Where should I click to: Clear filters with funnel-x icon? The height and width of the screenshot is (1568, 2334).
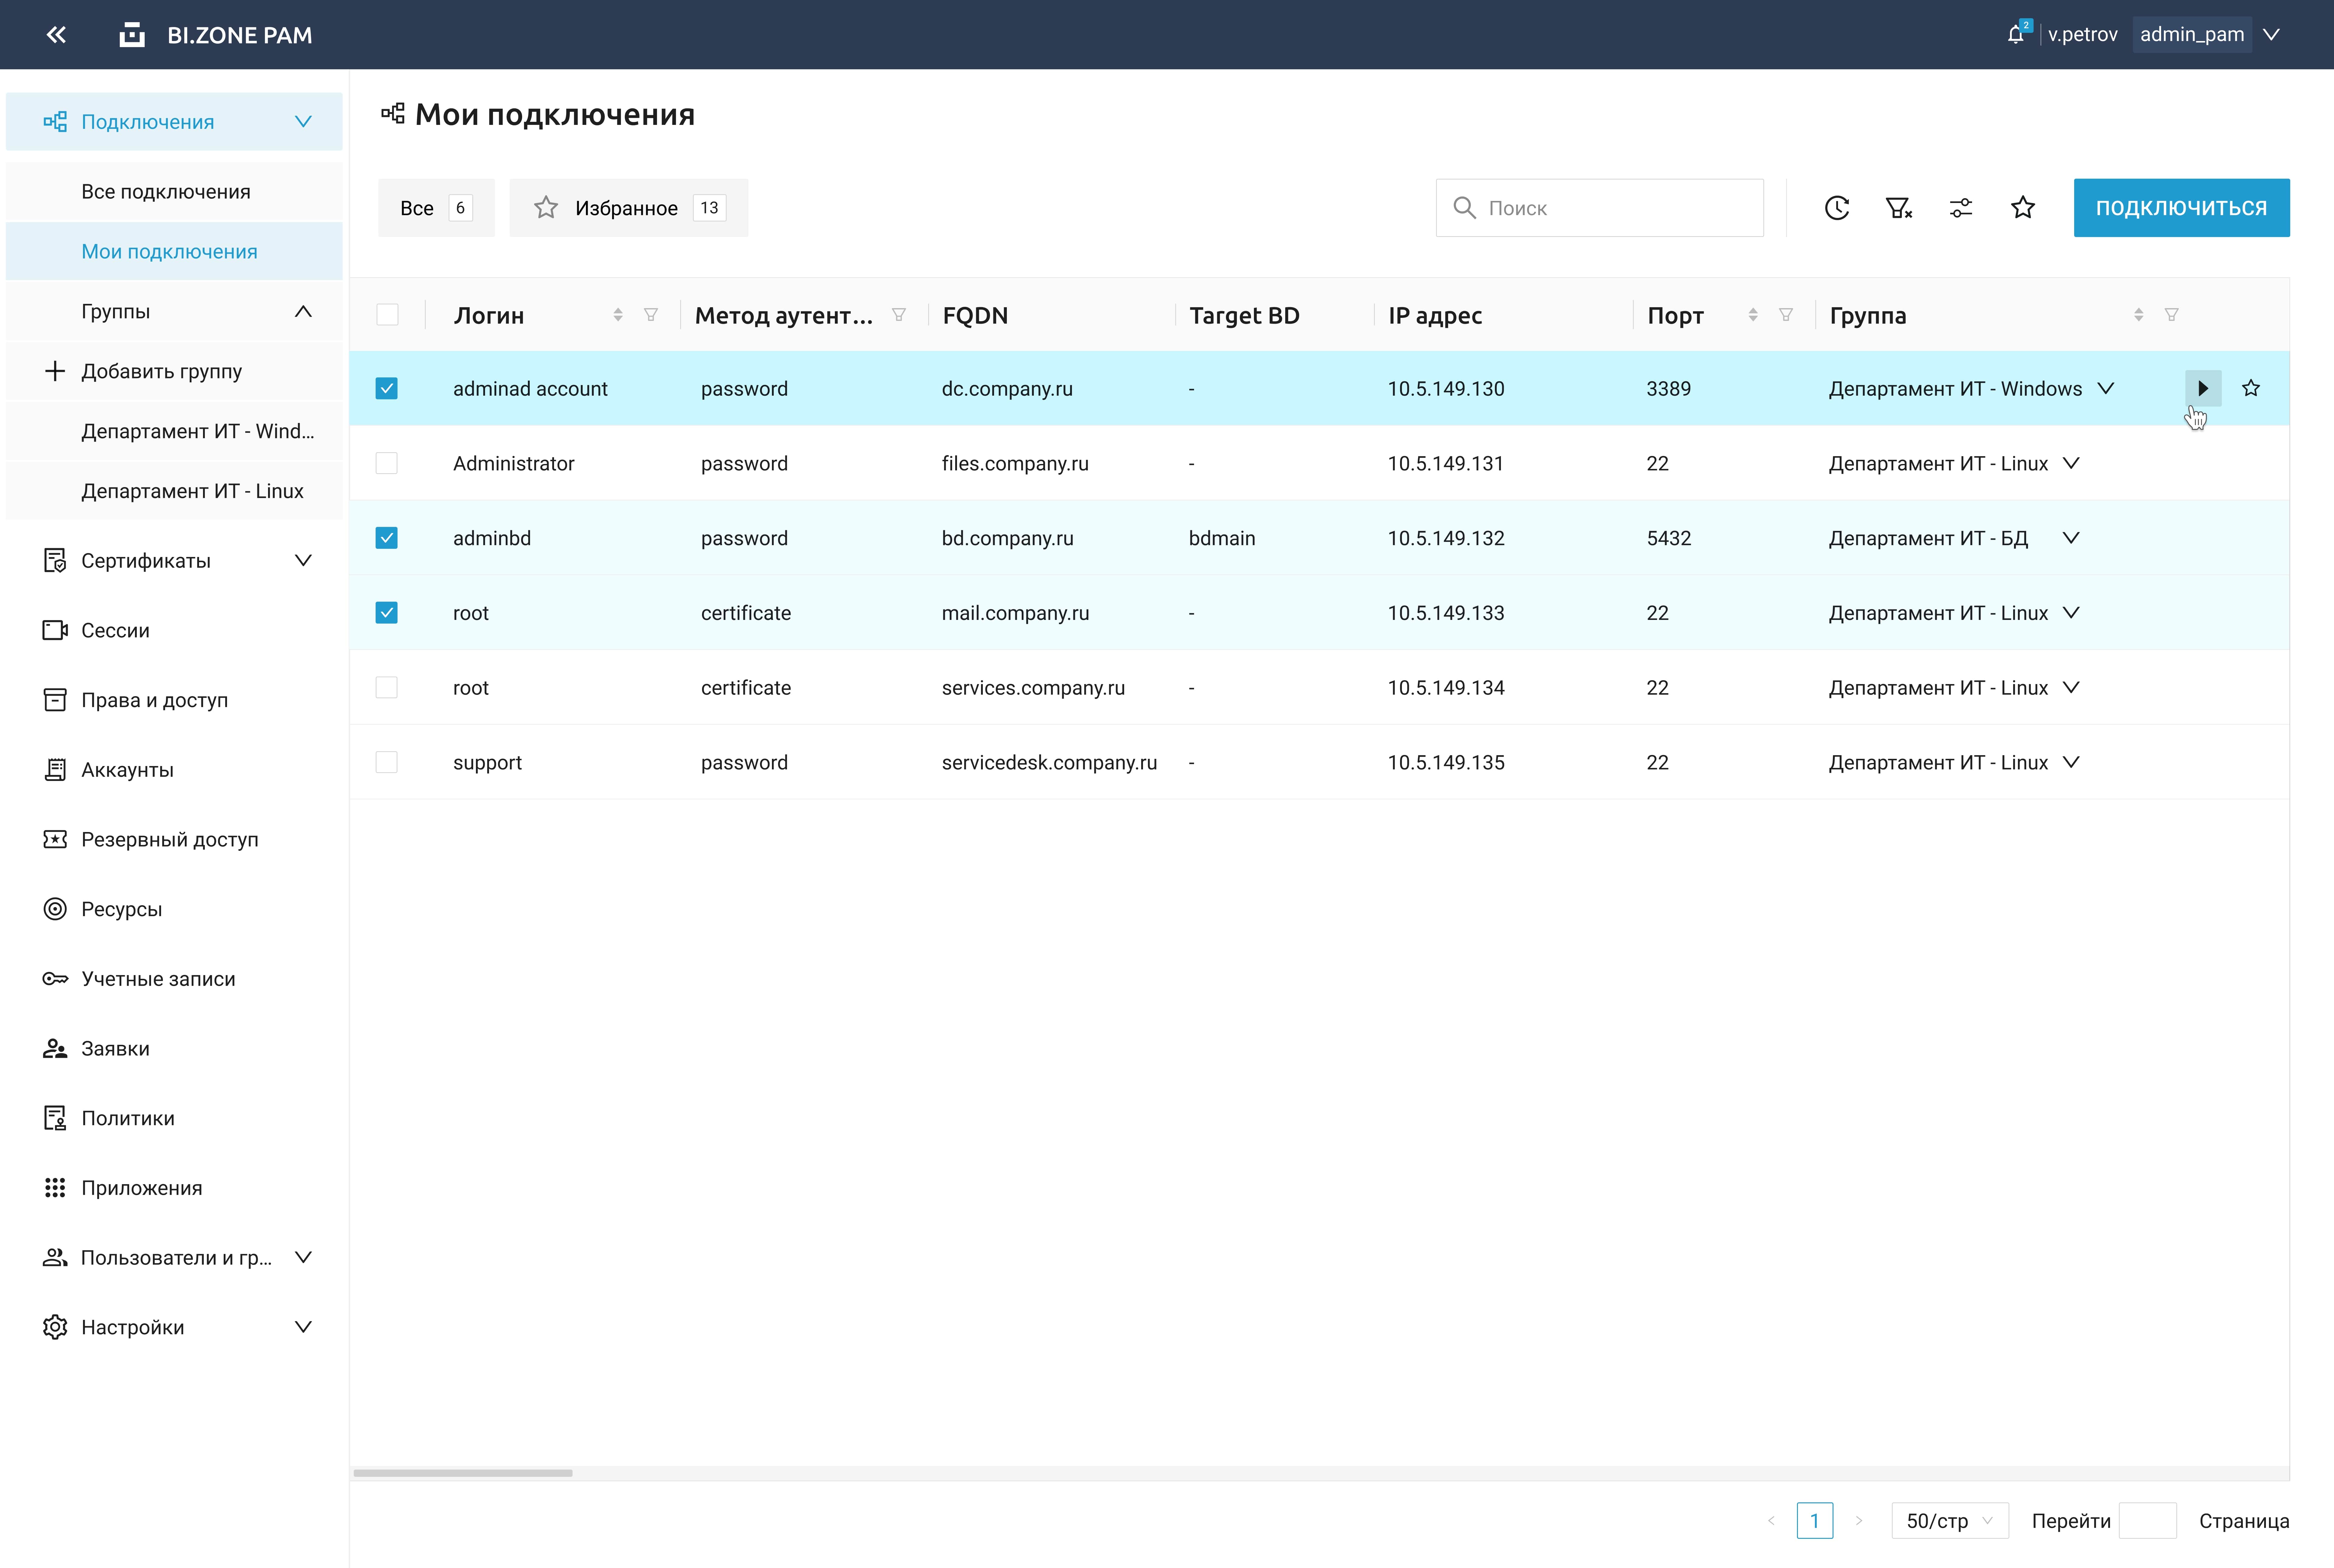[x=1898, y=208]
